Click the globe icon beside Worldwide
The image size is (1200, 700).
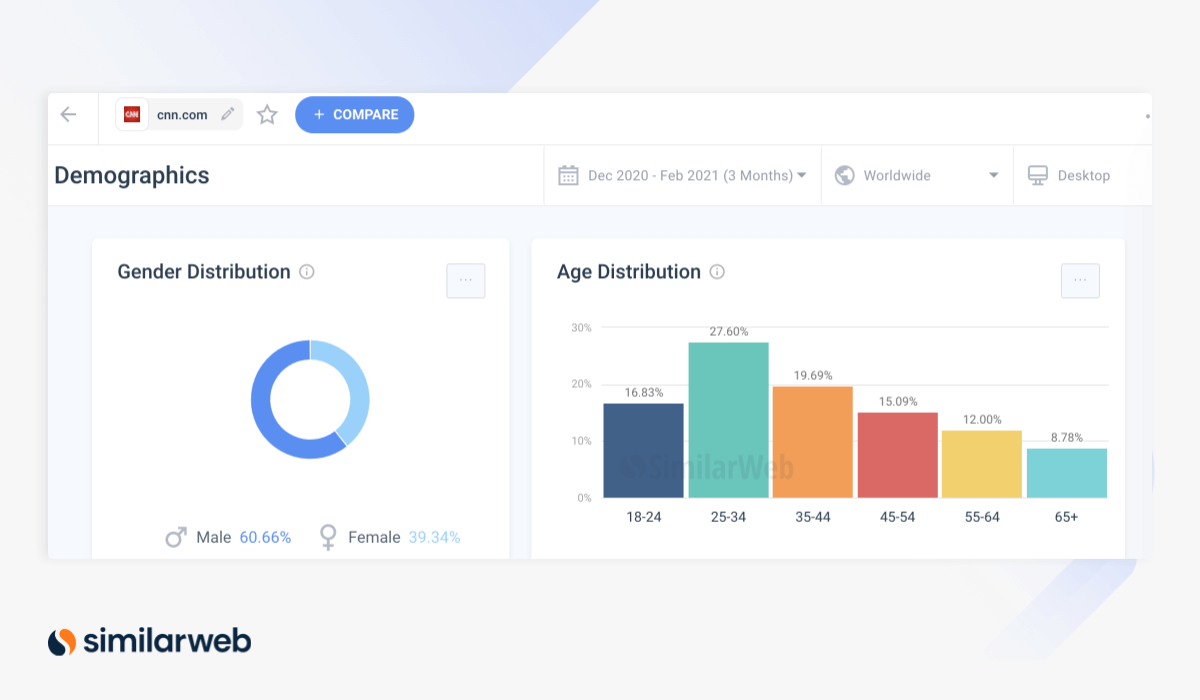(845, 176)
